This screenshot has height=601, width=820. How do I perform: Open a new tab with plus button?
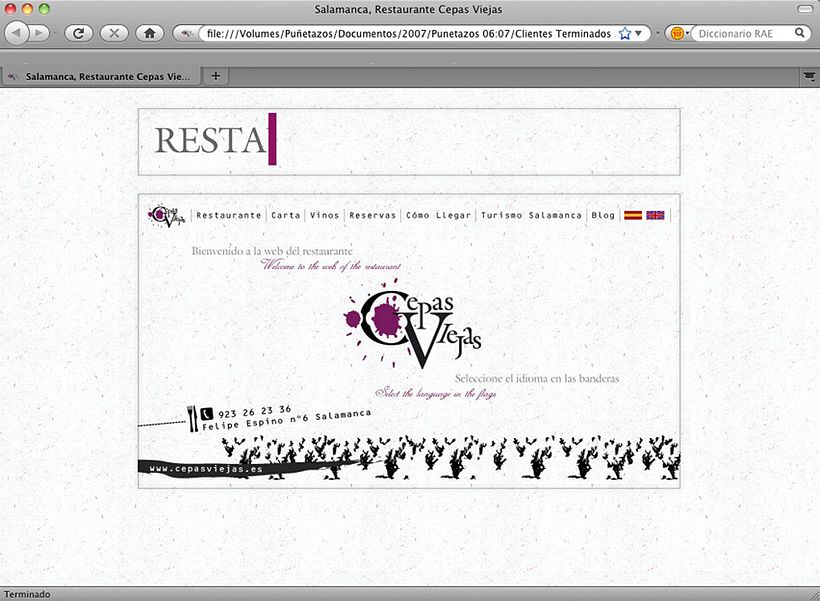(216, 75)
